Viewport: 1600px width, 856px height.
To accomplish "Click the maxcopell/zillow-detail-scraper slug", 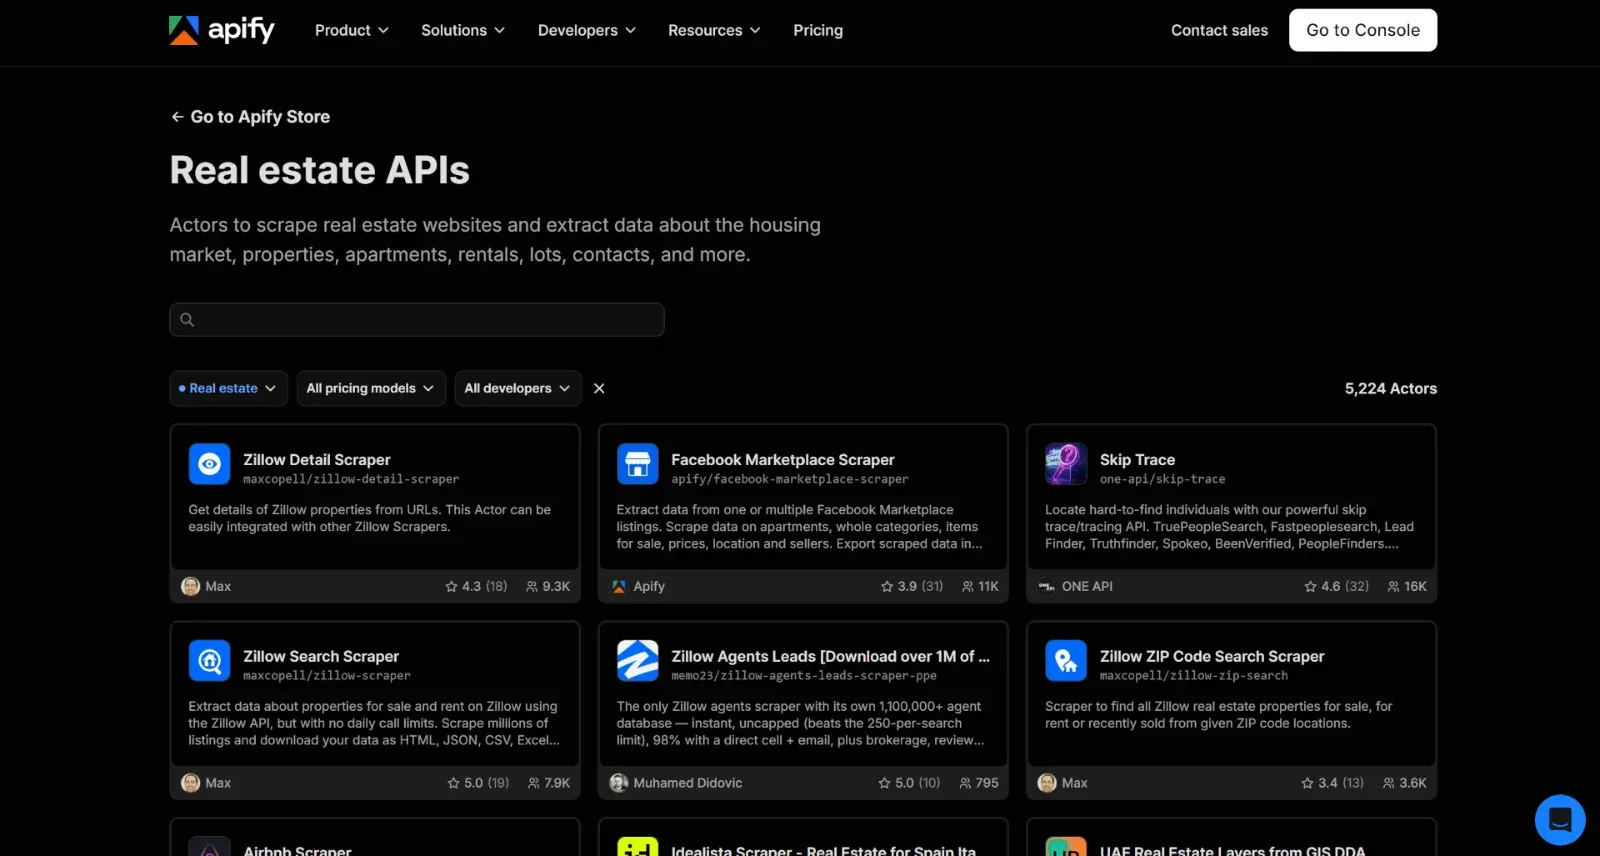I will click(351, 480).
